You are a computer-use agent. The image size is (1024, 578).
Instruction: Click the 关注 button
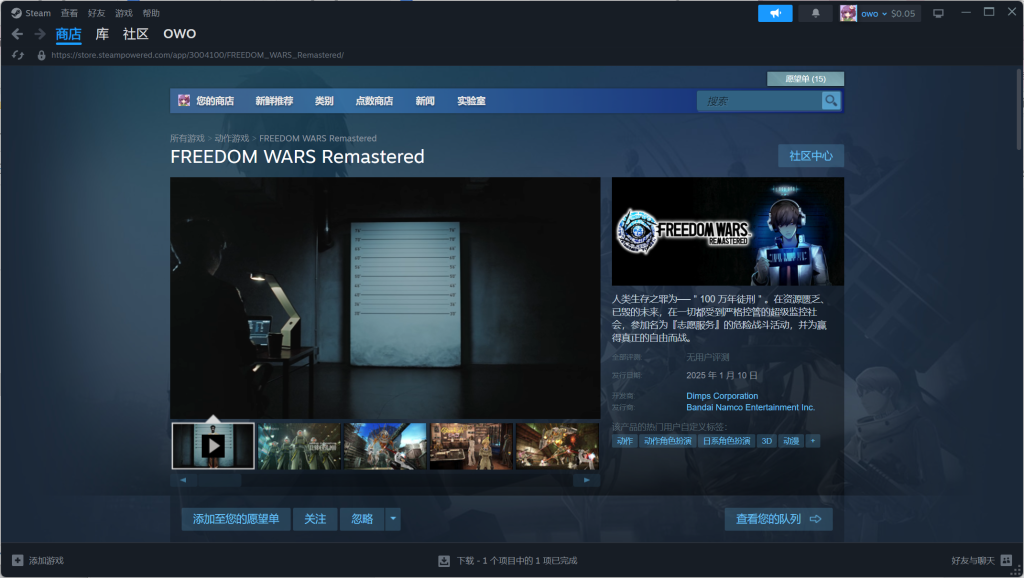pyautogui.click(x=315, y=519)
